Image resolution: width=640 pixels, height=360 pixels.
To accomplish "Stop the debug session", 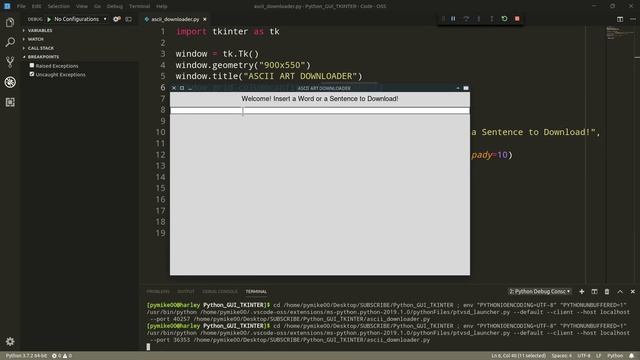I will point(517,19).
